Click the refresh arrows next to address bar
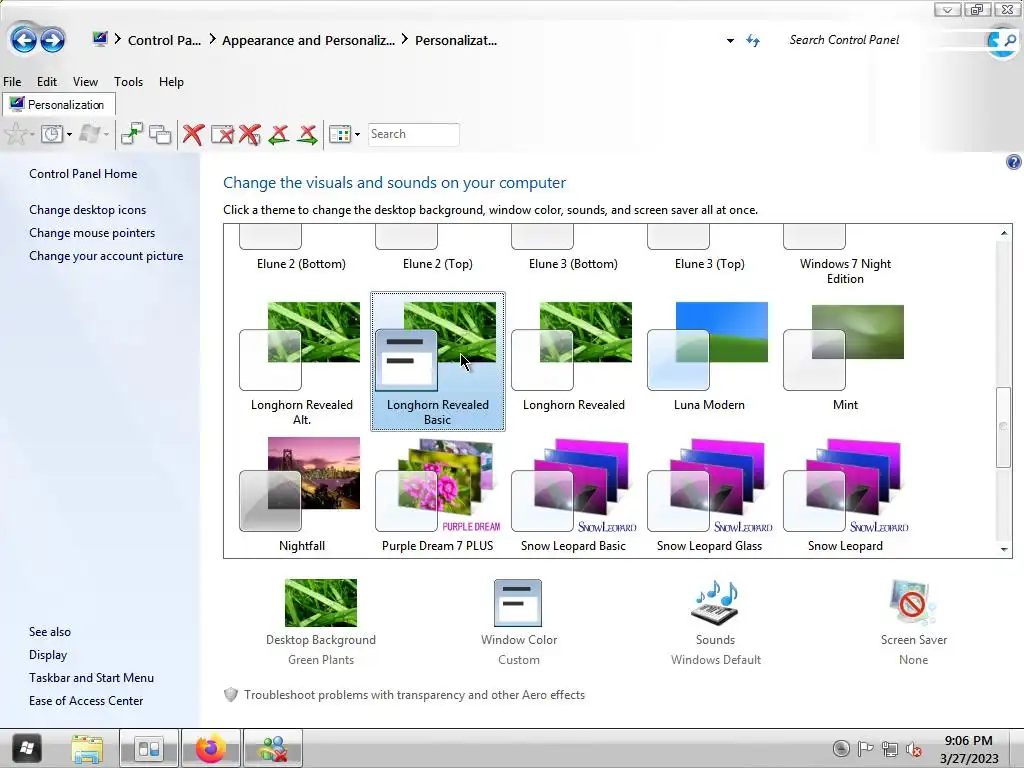Screen dimensions: 1024x768 point(753,40)
